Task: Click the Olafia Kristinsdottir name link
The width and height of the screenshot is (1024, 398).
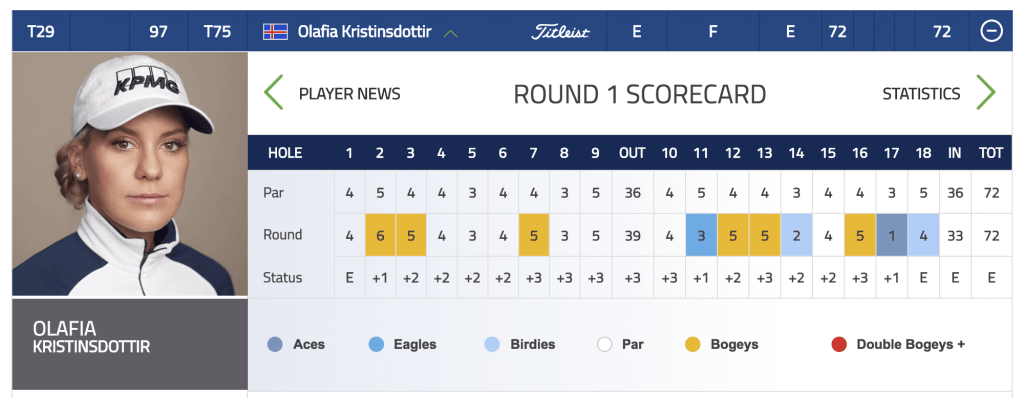Action: (364, 31)
